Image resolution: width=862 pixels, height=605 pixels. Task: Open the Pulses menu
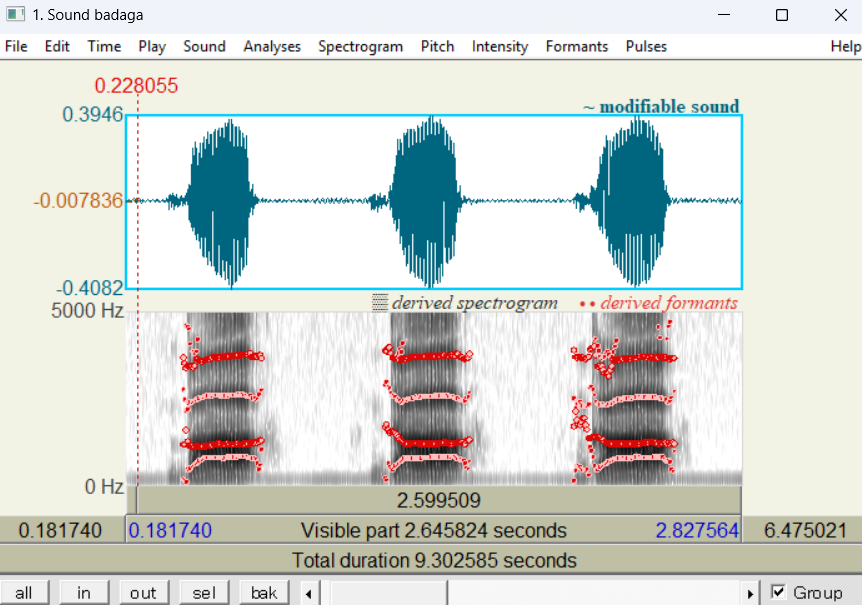pos(646,47)
